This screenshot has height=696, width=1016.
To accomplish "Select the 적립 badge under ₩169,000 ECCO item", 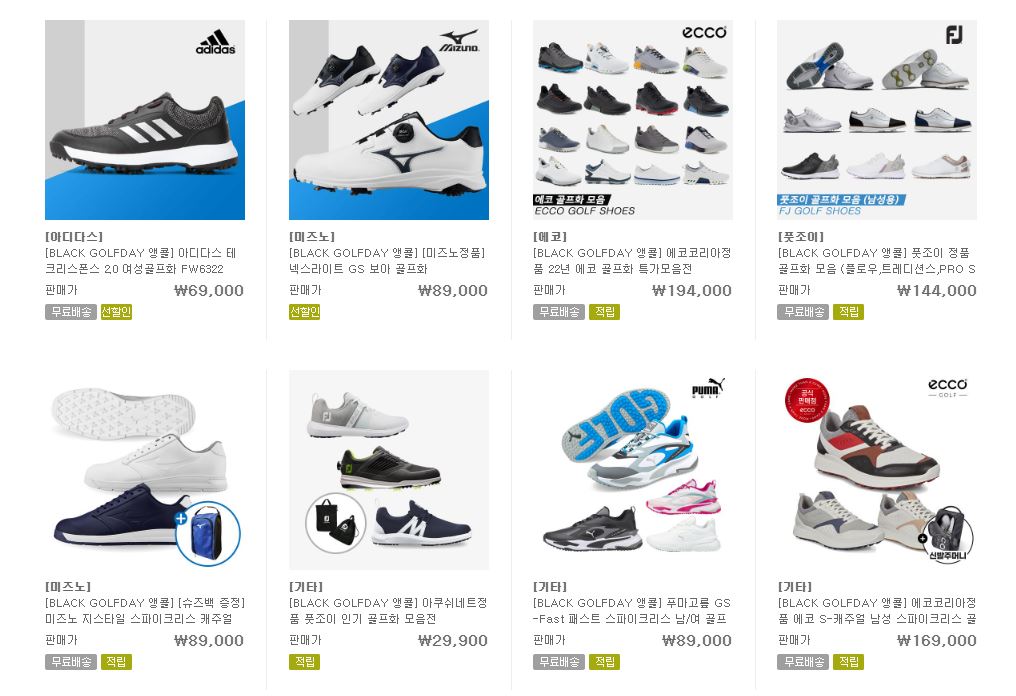I will tap(848, 662).
